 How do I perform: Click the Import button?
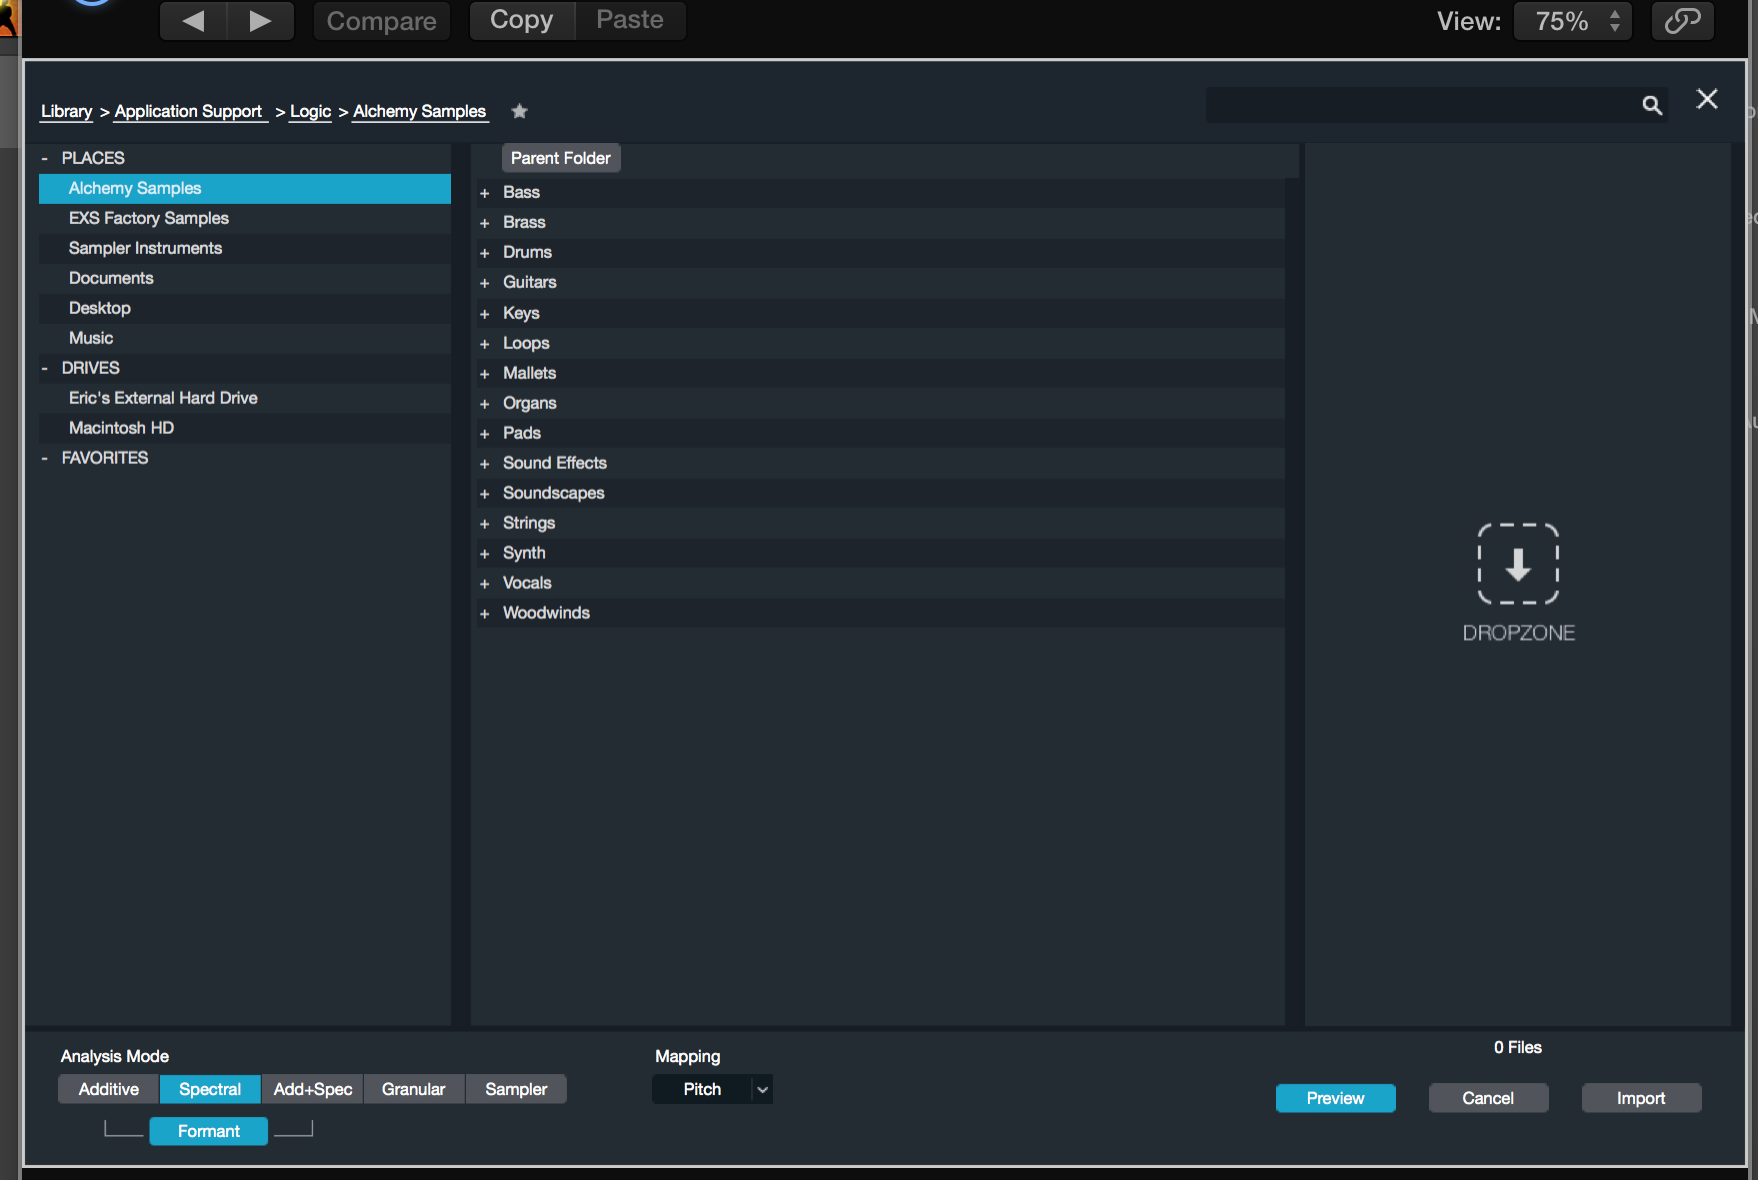pyautogui.click(x=1641, y=1098)
